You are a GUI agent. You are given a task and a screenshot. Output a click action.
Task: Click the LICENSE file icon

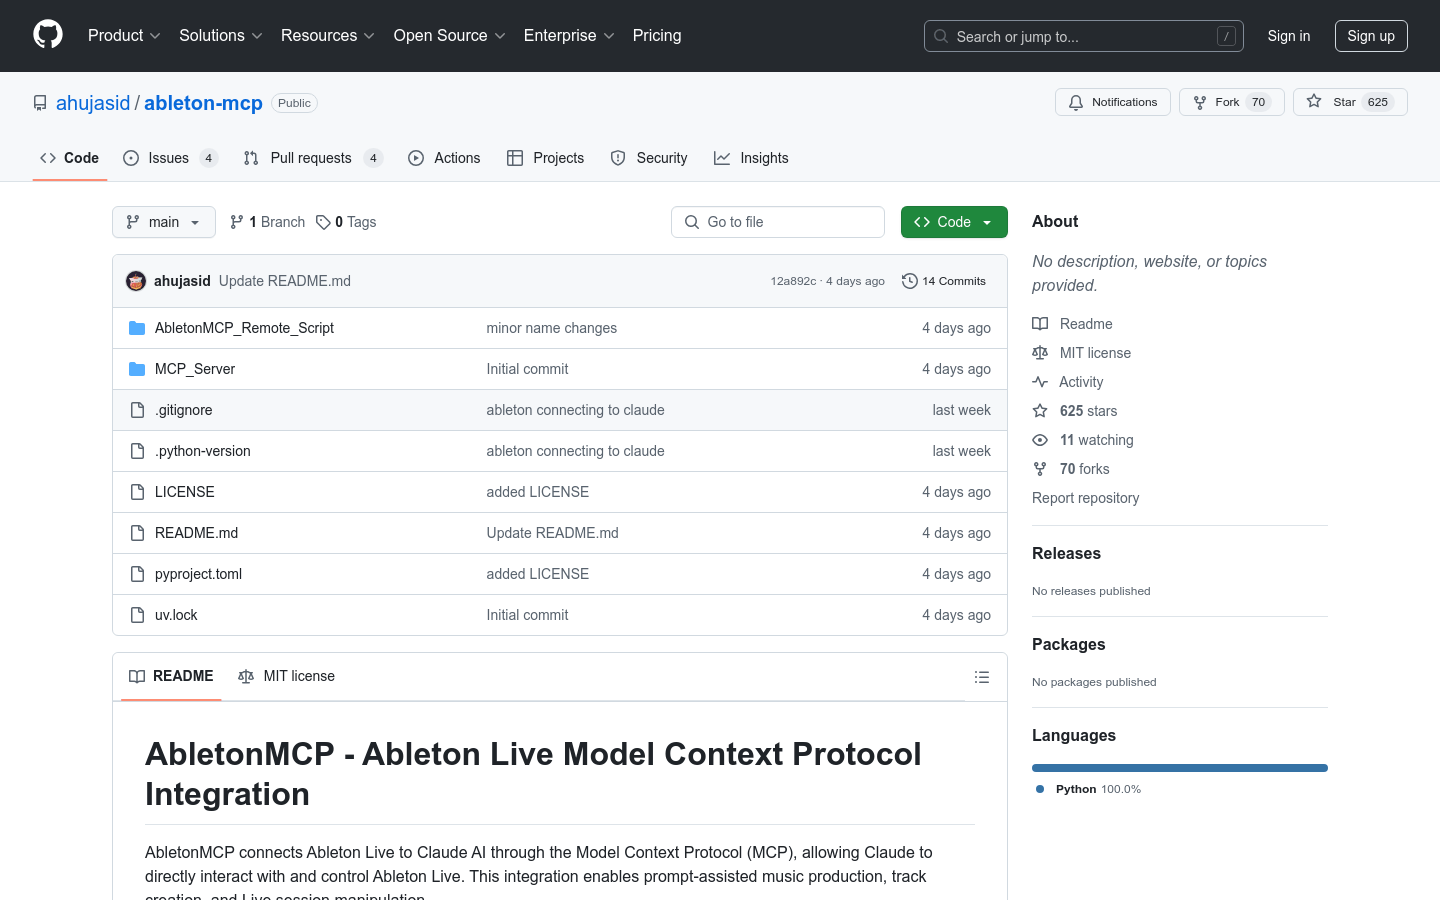(137, 492)
